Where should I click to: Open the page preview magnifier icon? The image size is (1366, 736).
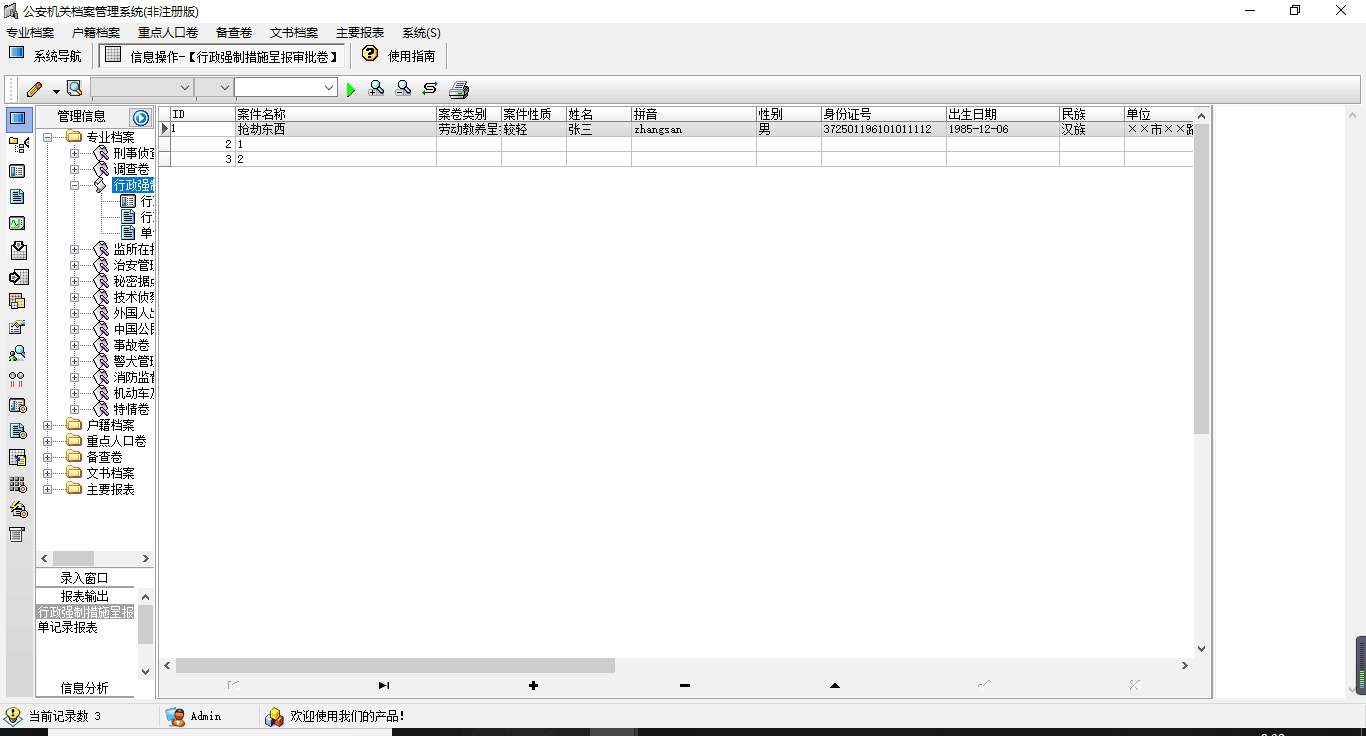(x=75, y=88)
